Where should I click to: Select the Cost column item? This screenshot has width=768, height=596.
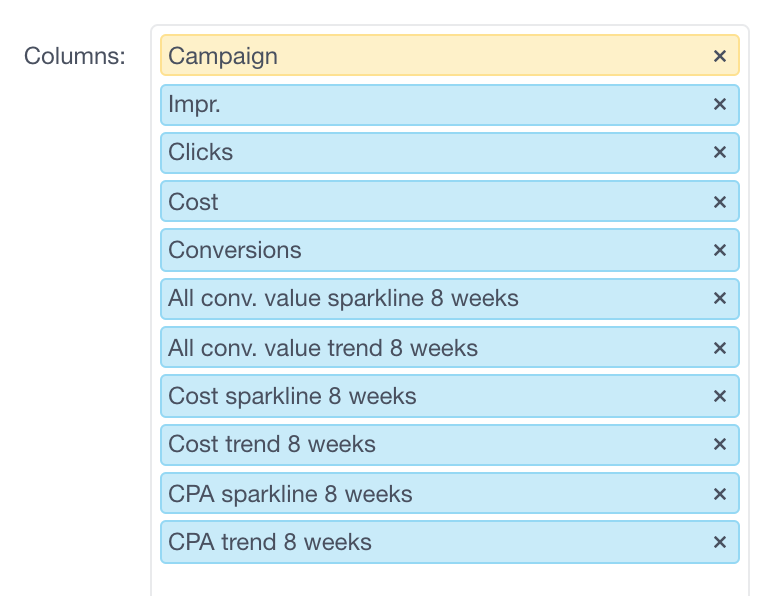pos(194,202)
